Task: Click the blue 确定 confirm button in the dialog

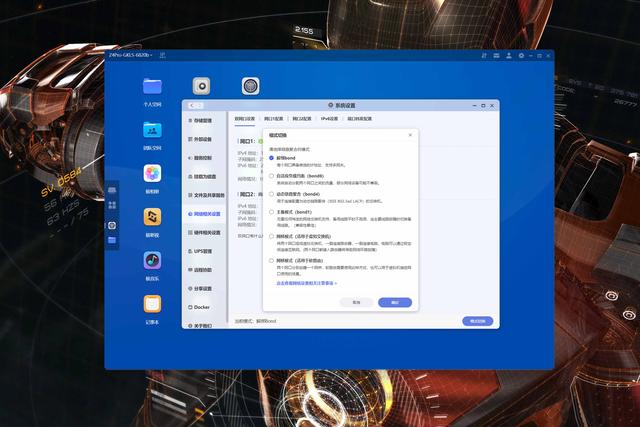Action: [395, 302]
